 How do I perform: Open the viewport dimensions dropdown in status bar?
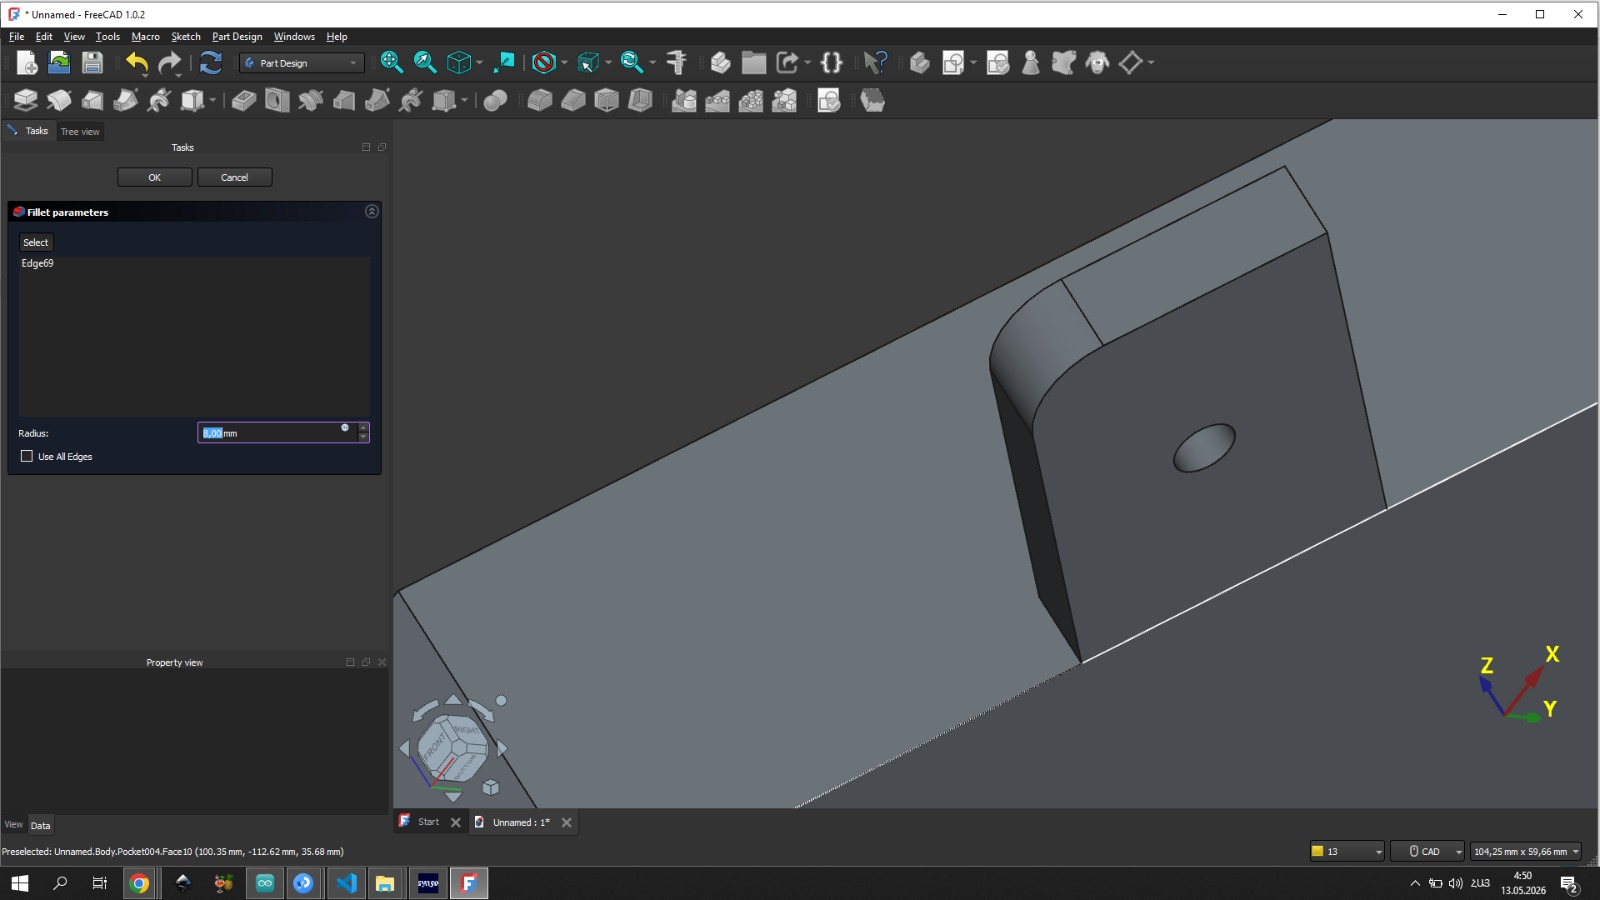tap(1526, 851)
